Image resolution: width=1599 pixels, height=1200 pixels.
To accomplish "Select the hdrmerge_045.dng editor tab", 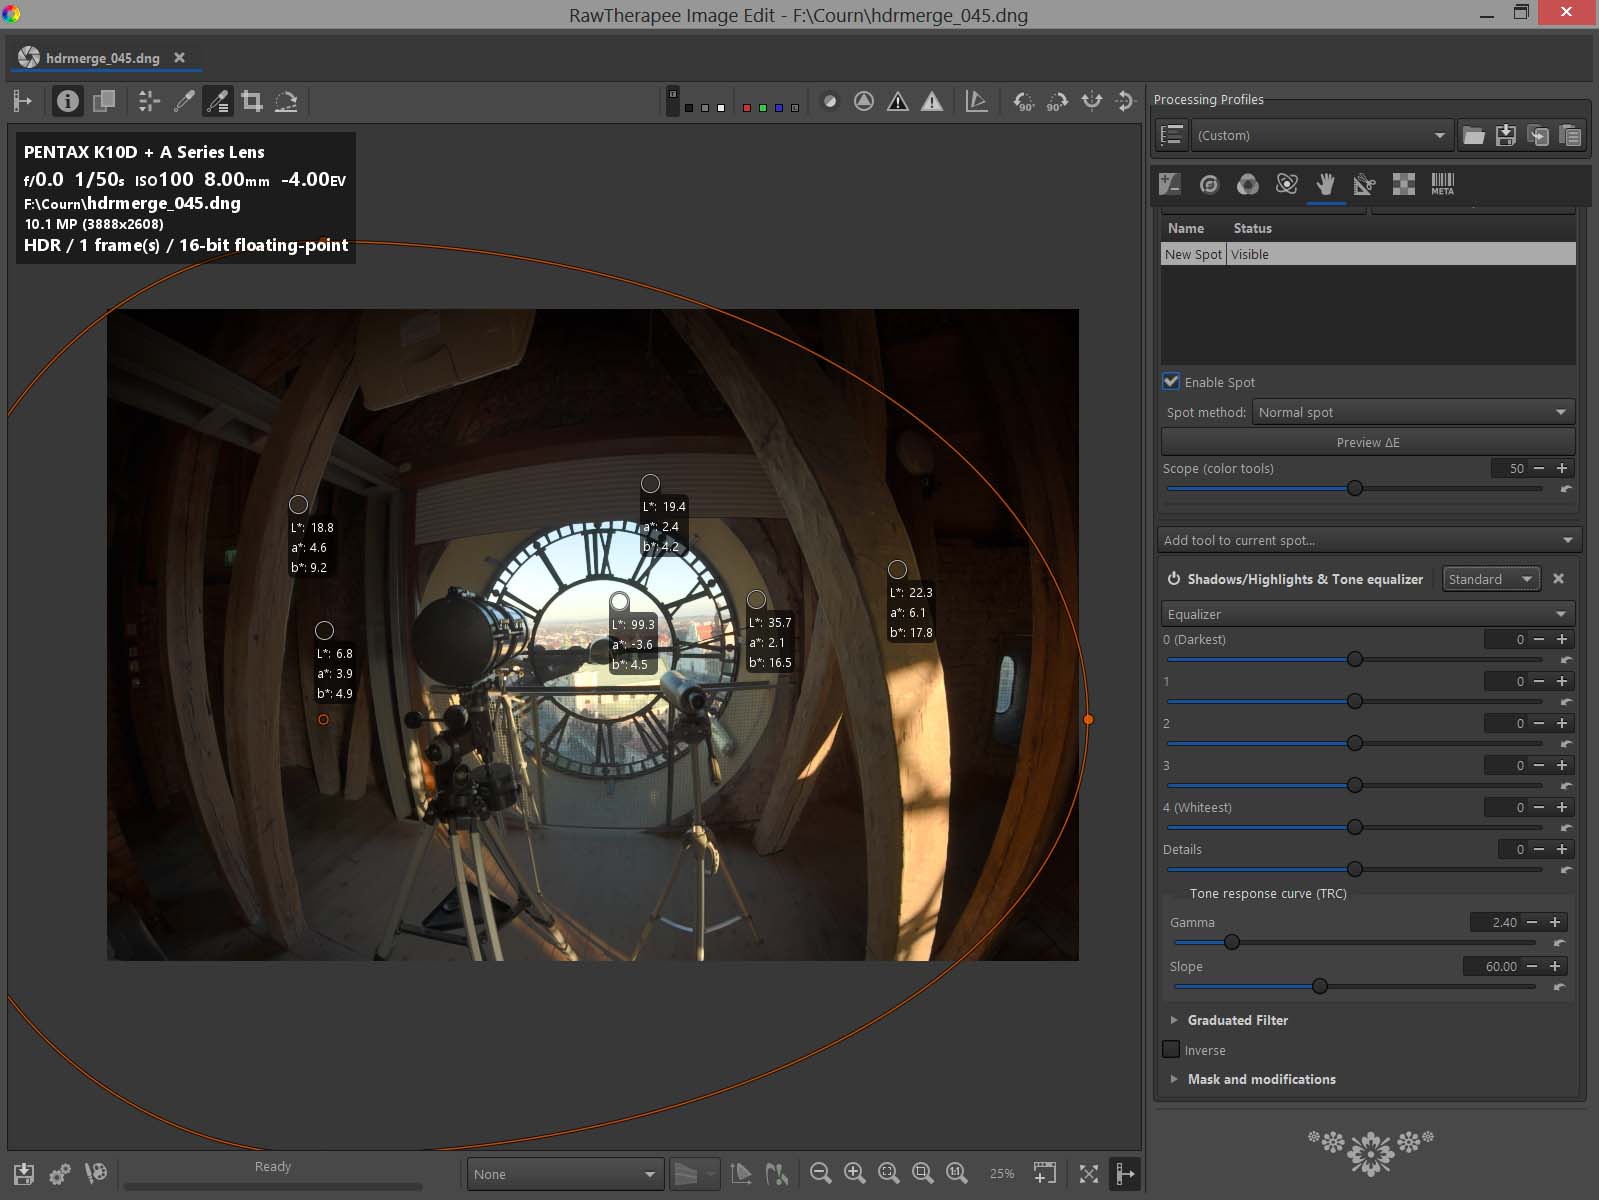I will (102, 58).
